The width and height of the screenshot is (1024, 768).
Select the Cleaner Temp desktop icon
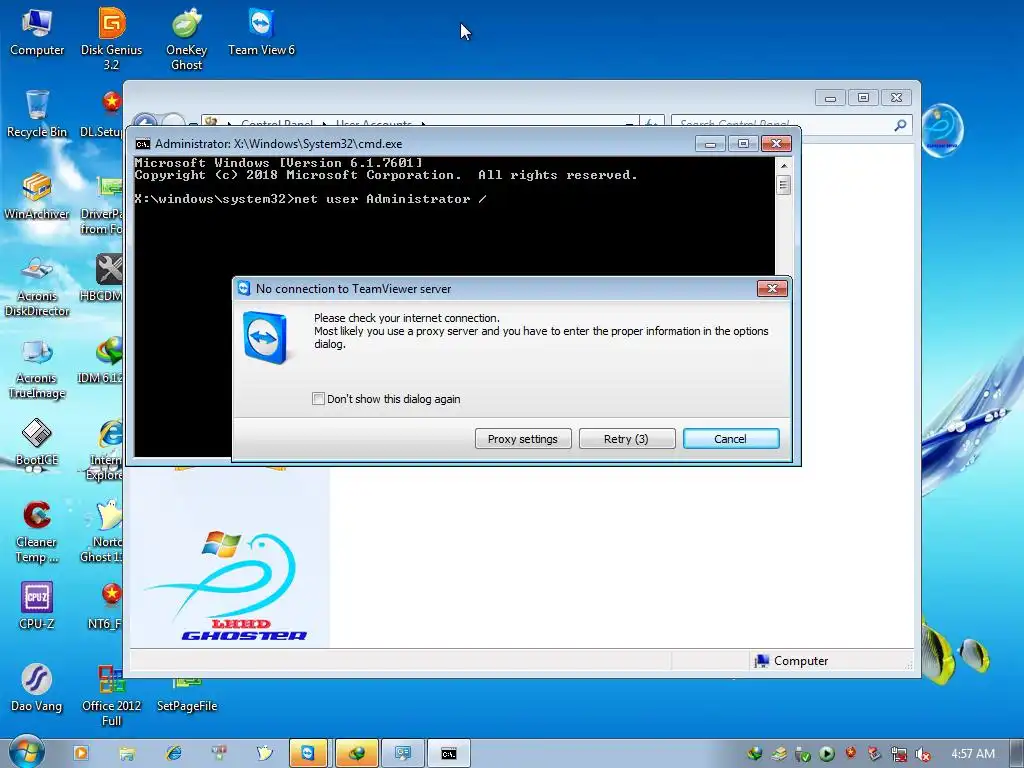point(37,532)
